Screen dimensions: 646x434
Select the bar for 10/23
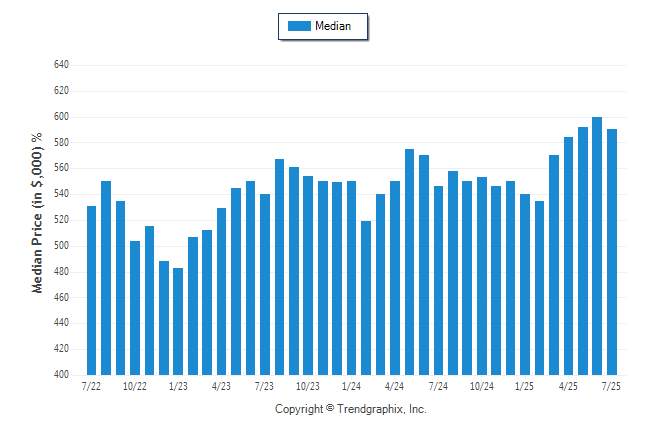pos(308,275)
